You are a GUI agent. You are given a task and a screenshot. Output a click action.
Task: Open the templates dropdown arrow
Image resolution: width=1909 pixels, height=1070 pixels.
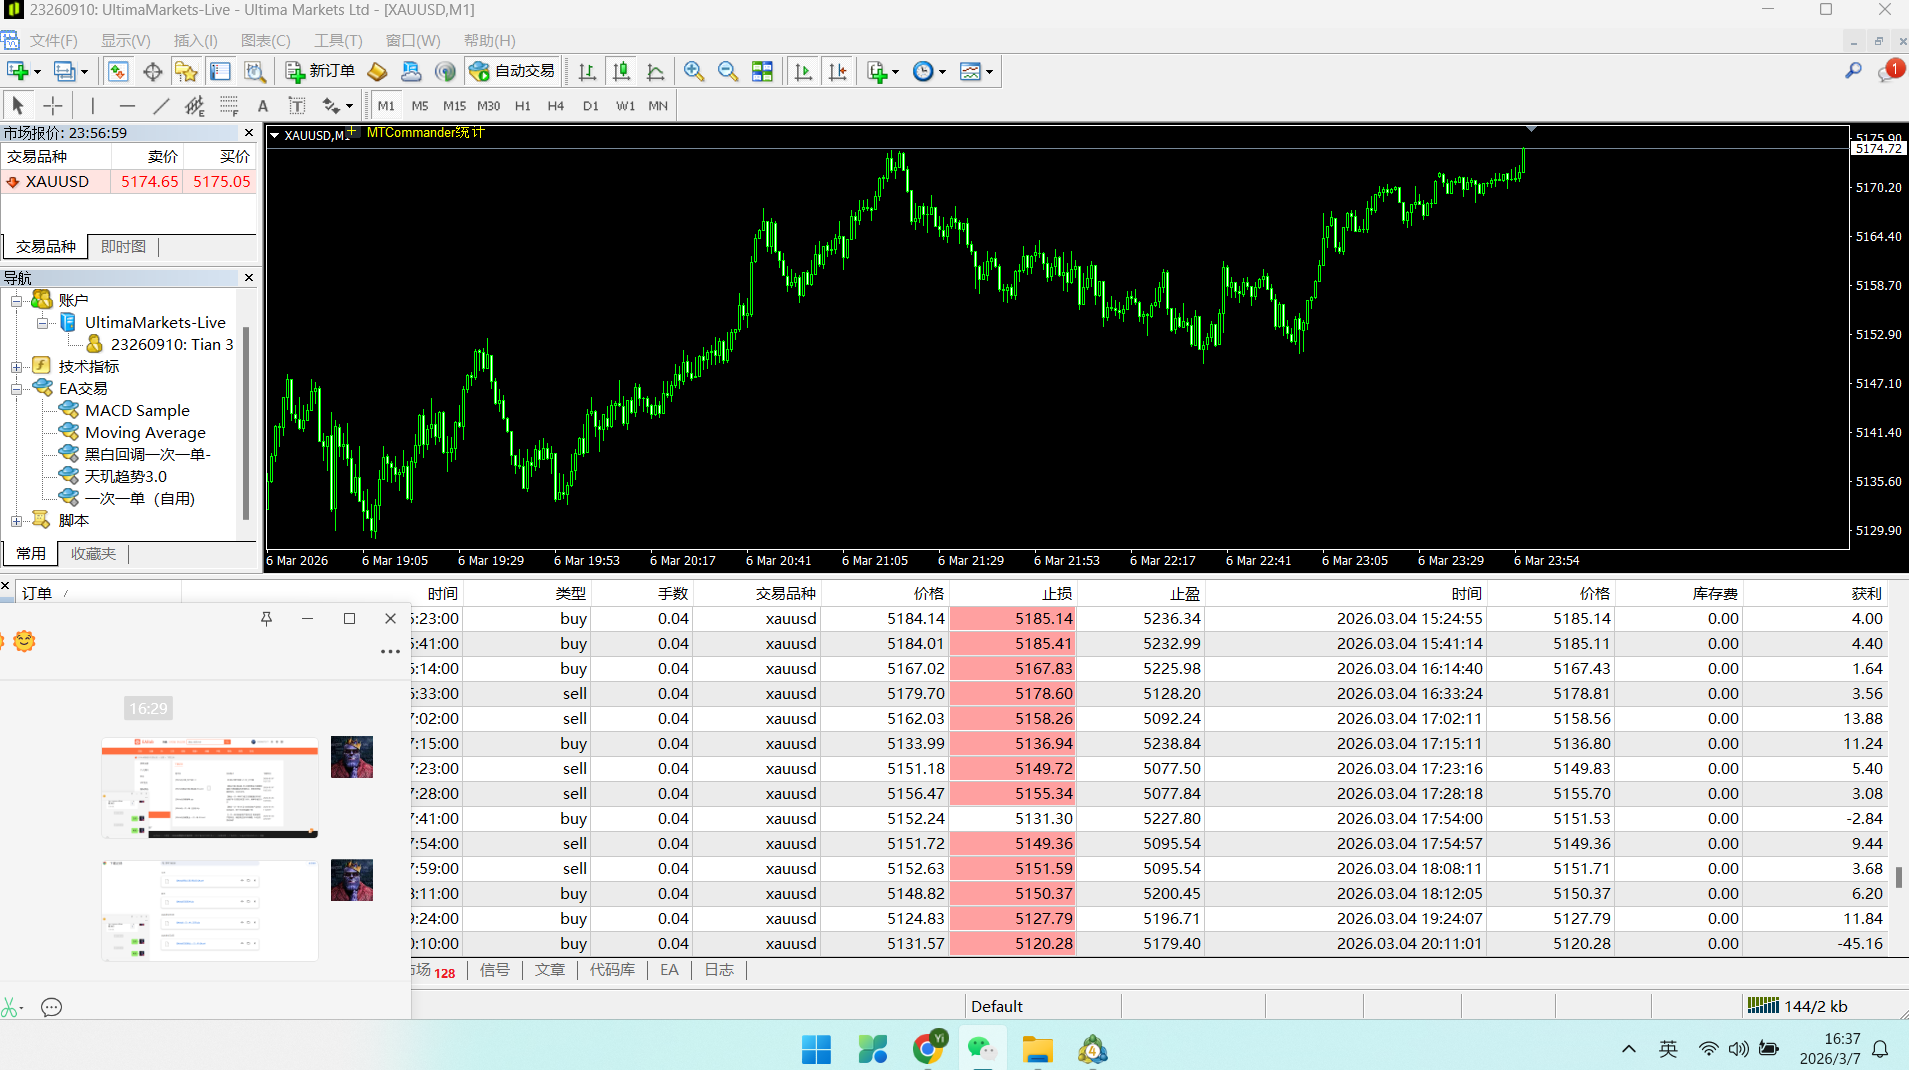pyautogui.click(x=989, y=72)
